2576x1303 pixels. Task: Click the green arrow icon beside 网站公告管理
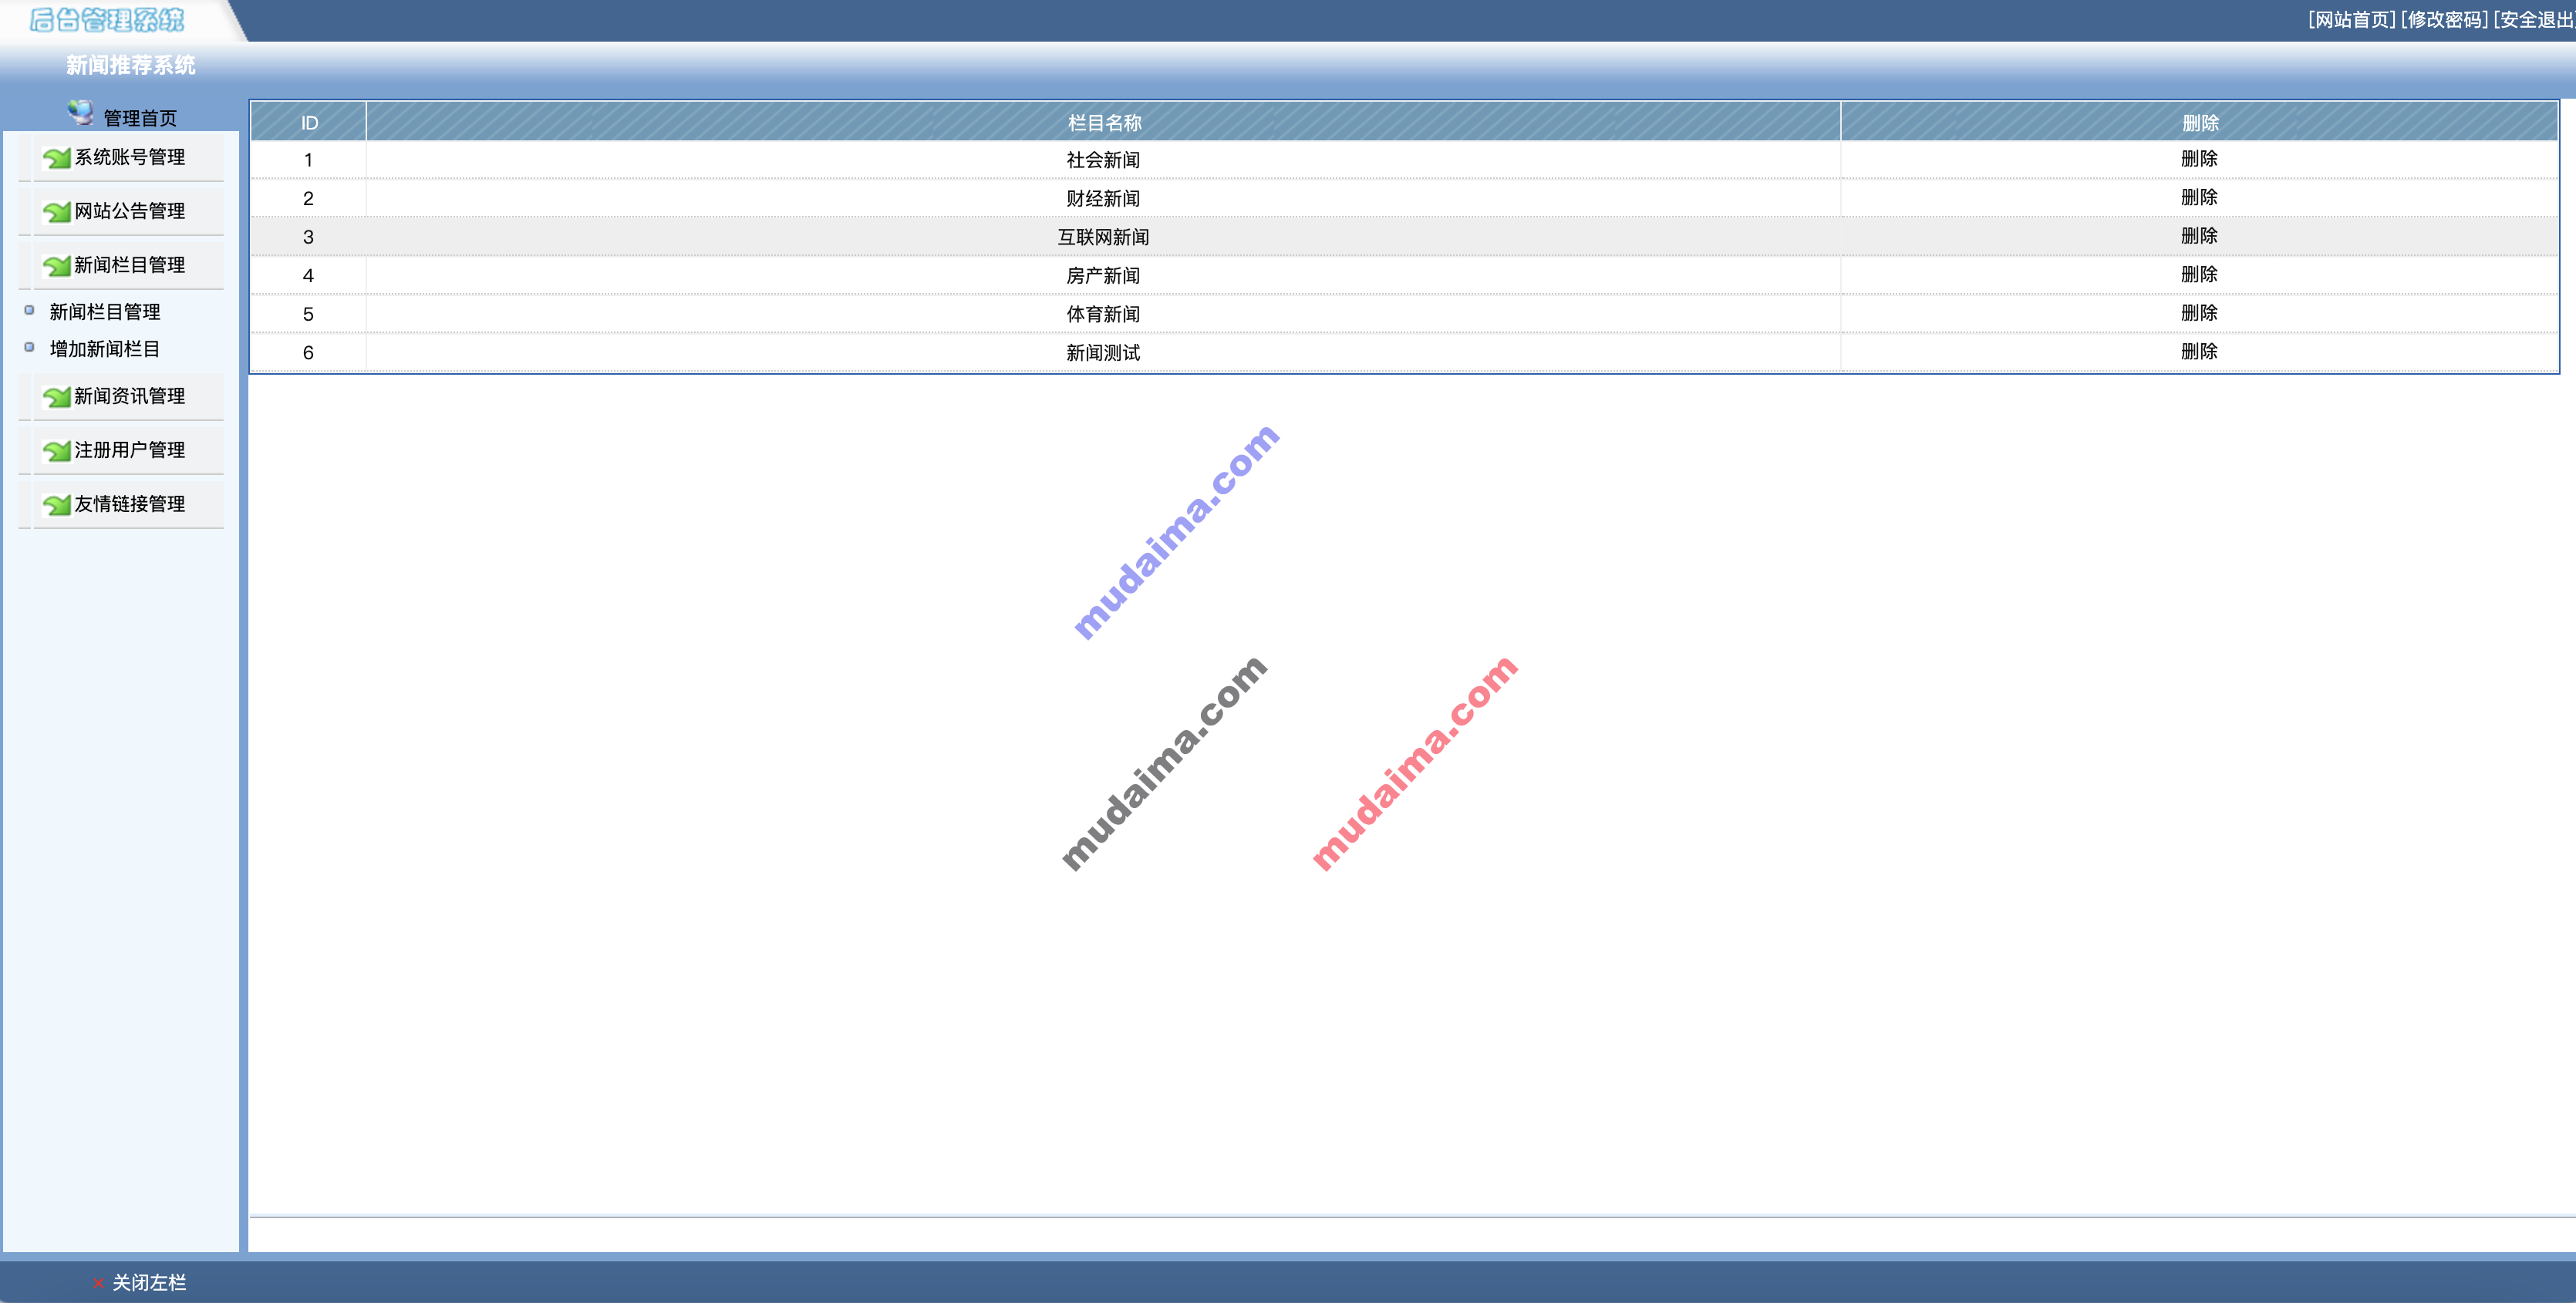coord(57,212)
